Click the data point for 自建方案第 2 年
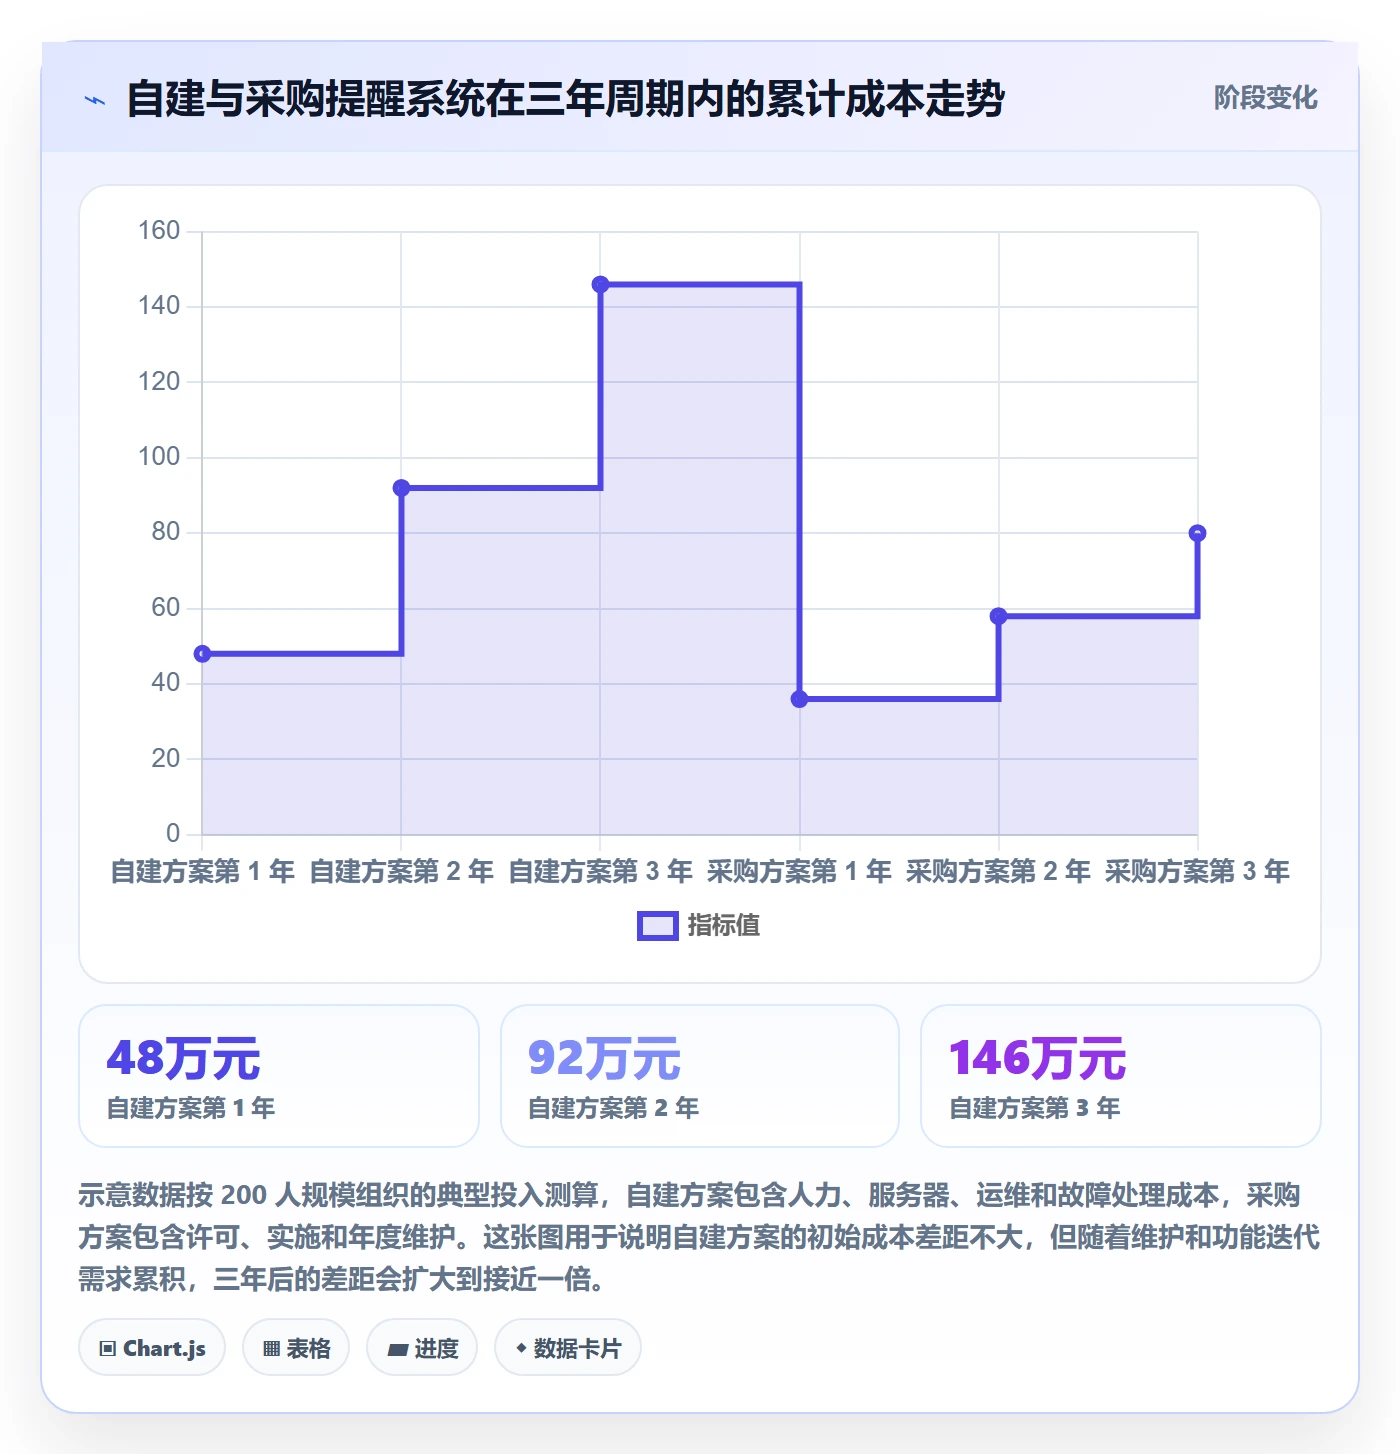 pos(401,488)
